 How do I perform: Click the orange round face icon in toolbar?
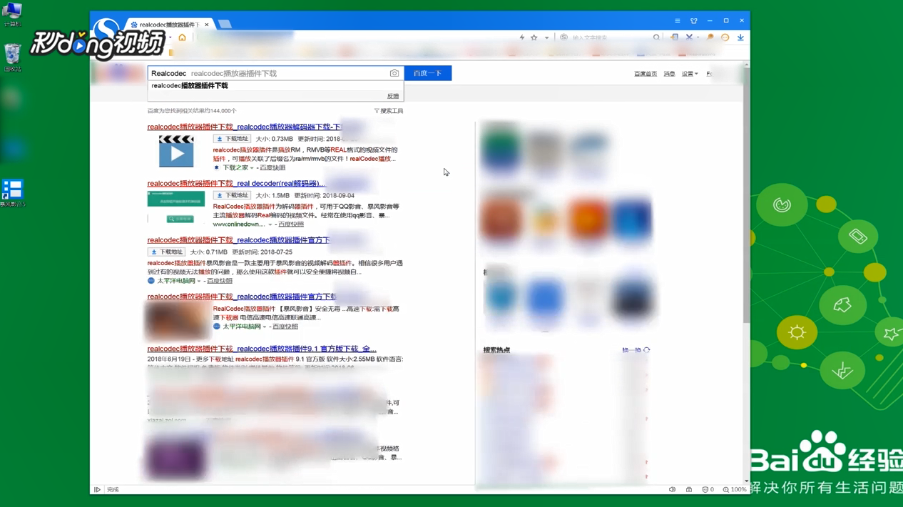point(725,37)
